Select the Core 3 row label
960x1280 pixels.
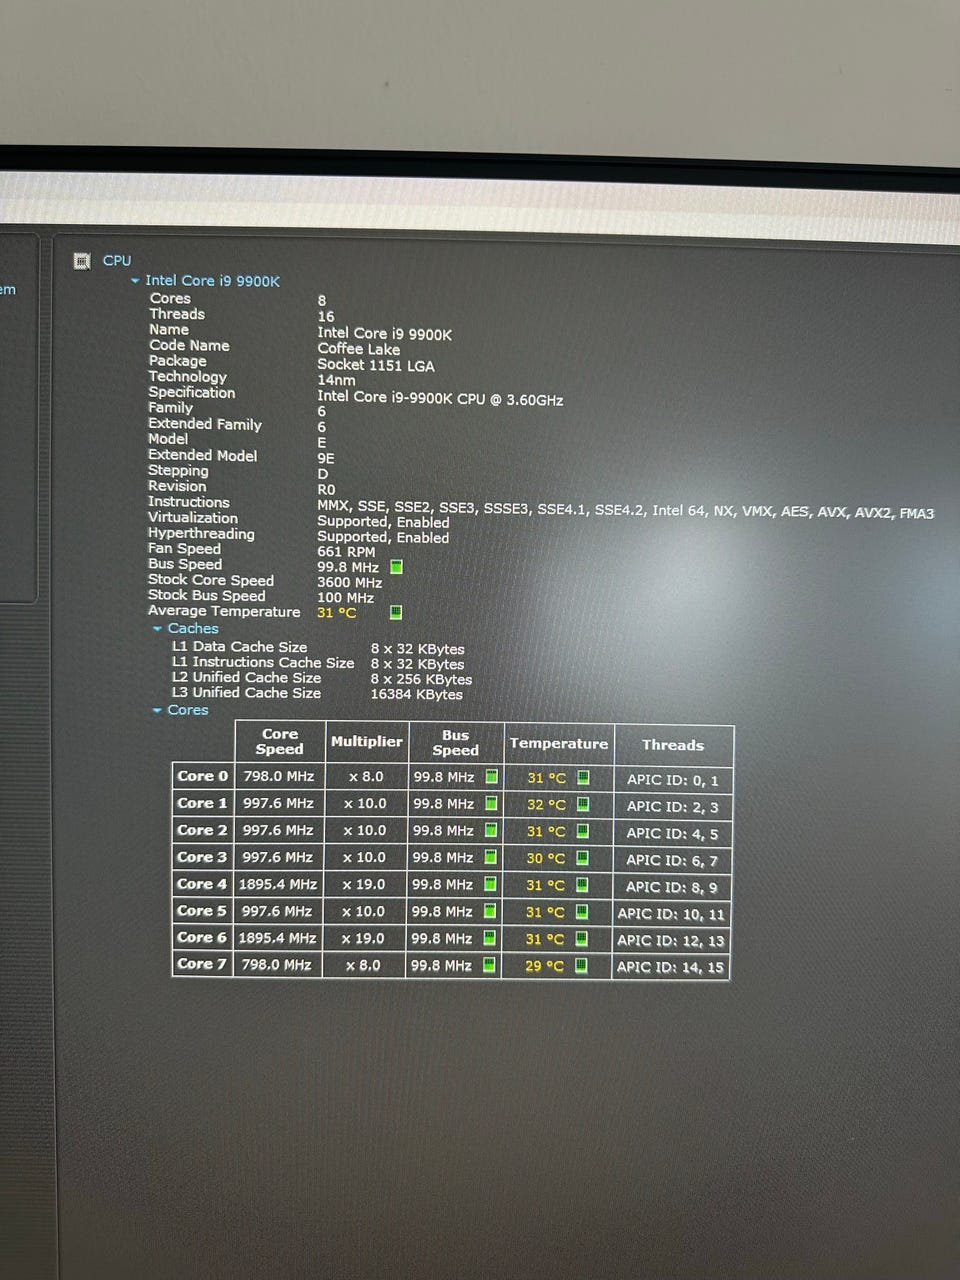tap(202, 857)
